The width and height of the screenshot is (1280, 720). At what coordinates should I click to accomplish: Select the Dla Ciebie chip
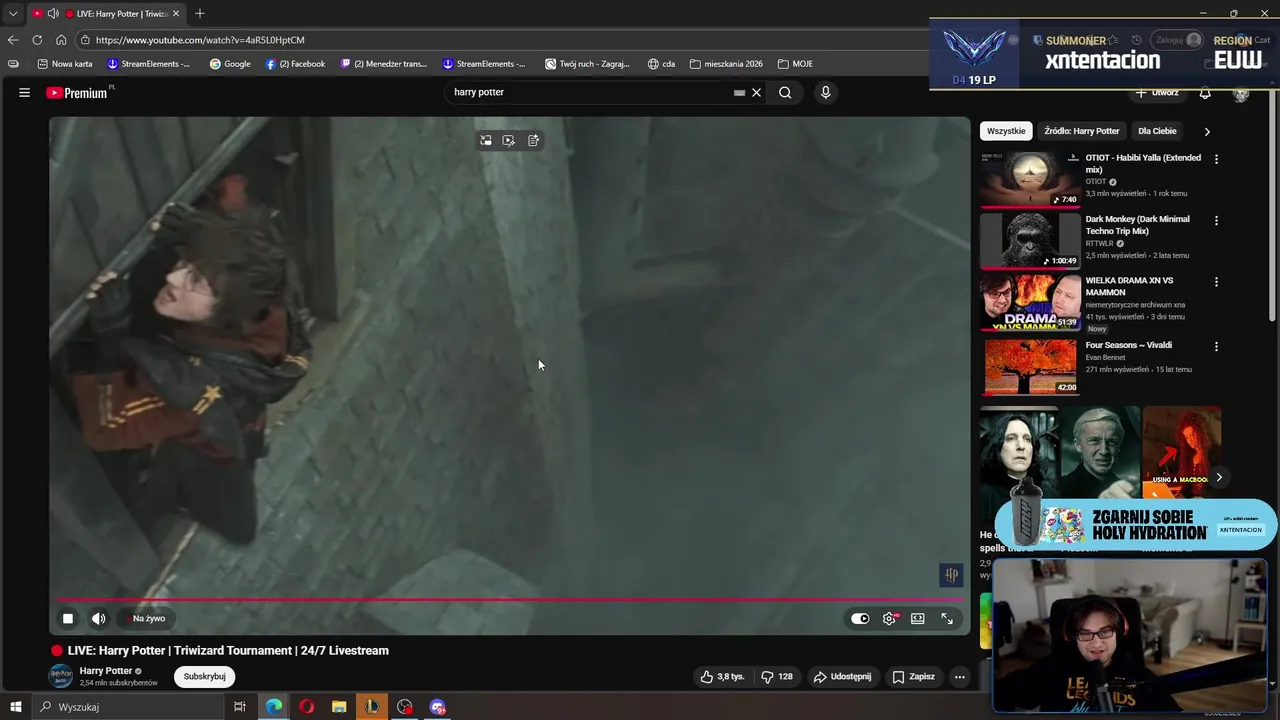(1157, 131)
